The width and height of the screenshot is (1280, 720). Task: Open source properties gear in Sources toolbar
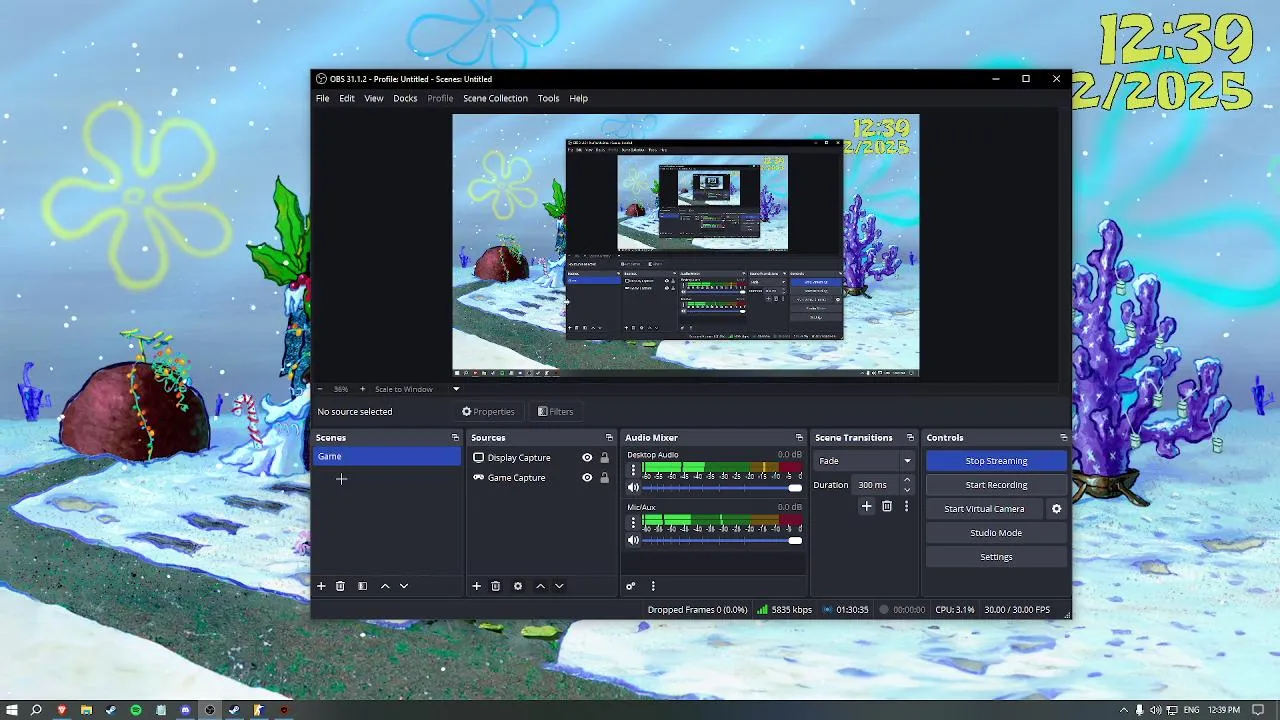pos(518,586)
